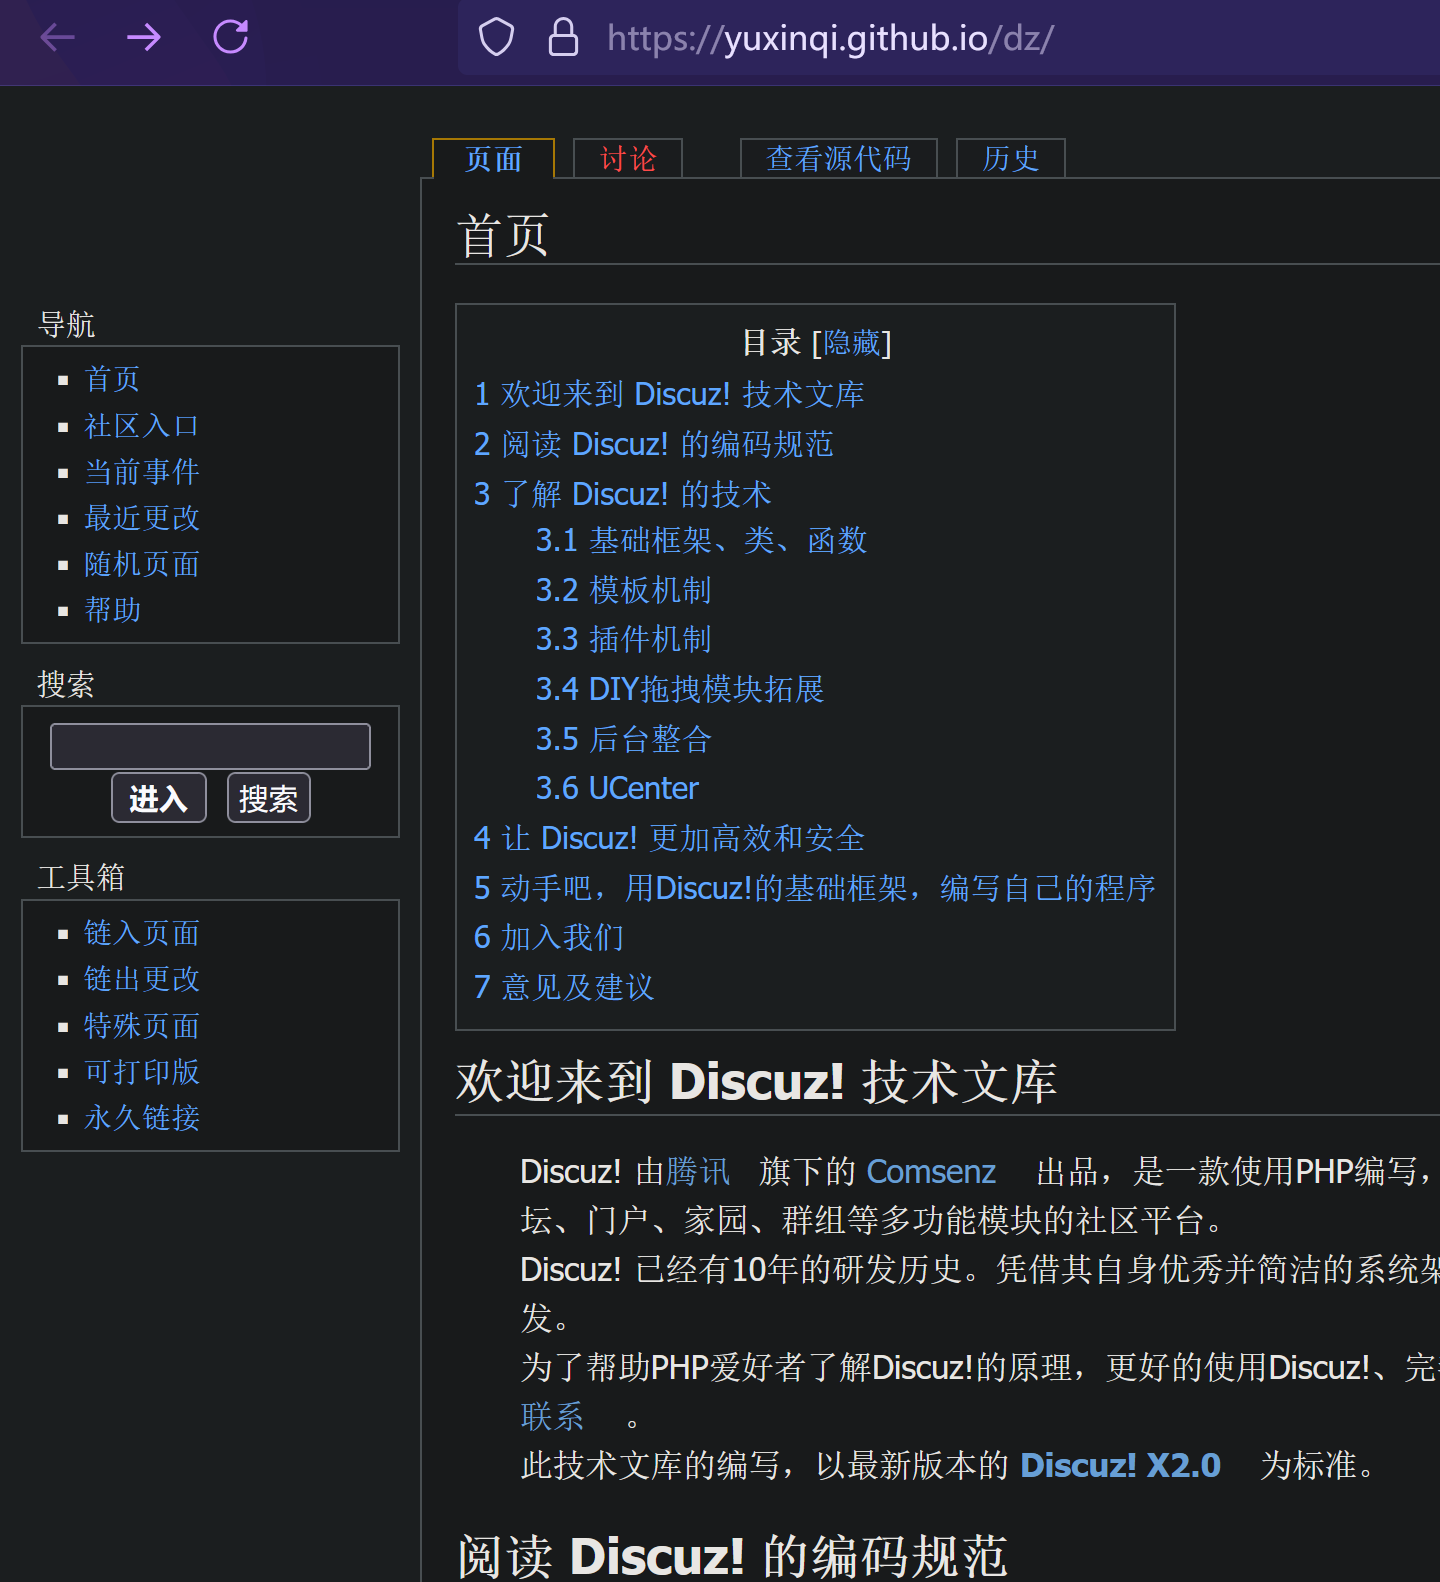Open 可打印版 toolbox link
Image resolution: width=1440 pixels, height=1582 pixels.
[141, 1072]
